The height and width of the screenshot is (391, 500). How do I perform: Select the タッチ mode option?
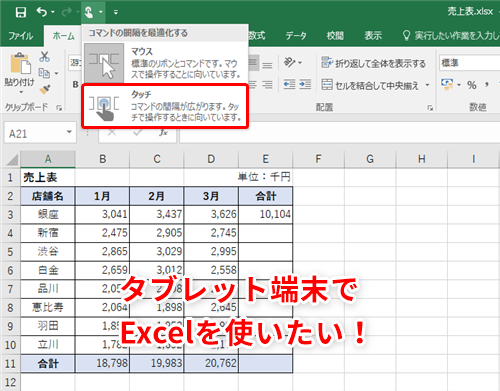pyautogui.click(x=165, y=106)
